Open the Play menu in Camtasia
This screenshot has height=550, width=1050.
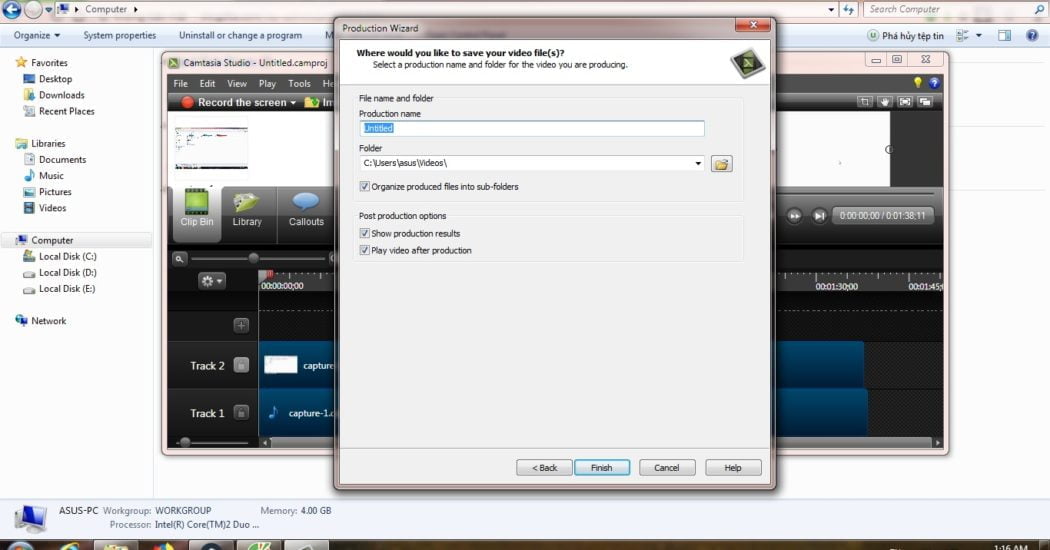tap(267, 83)
